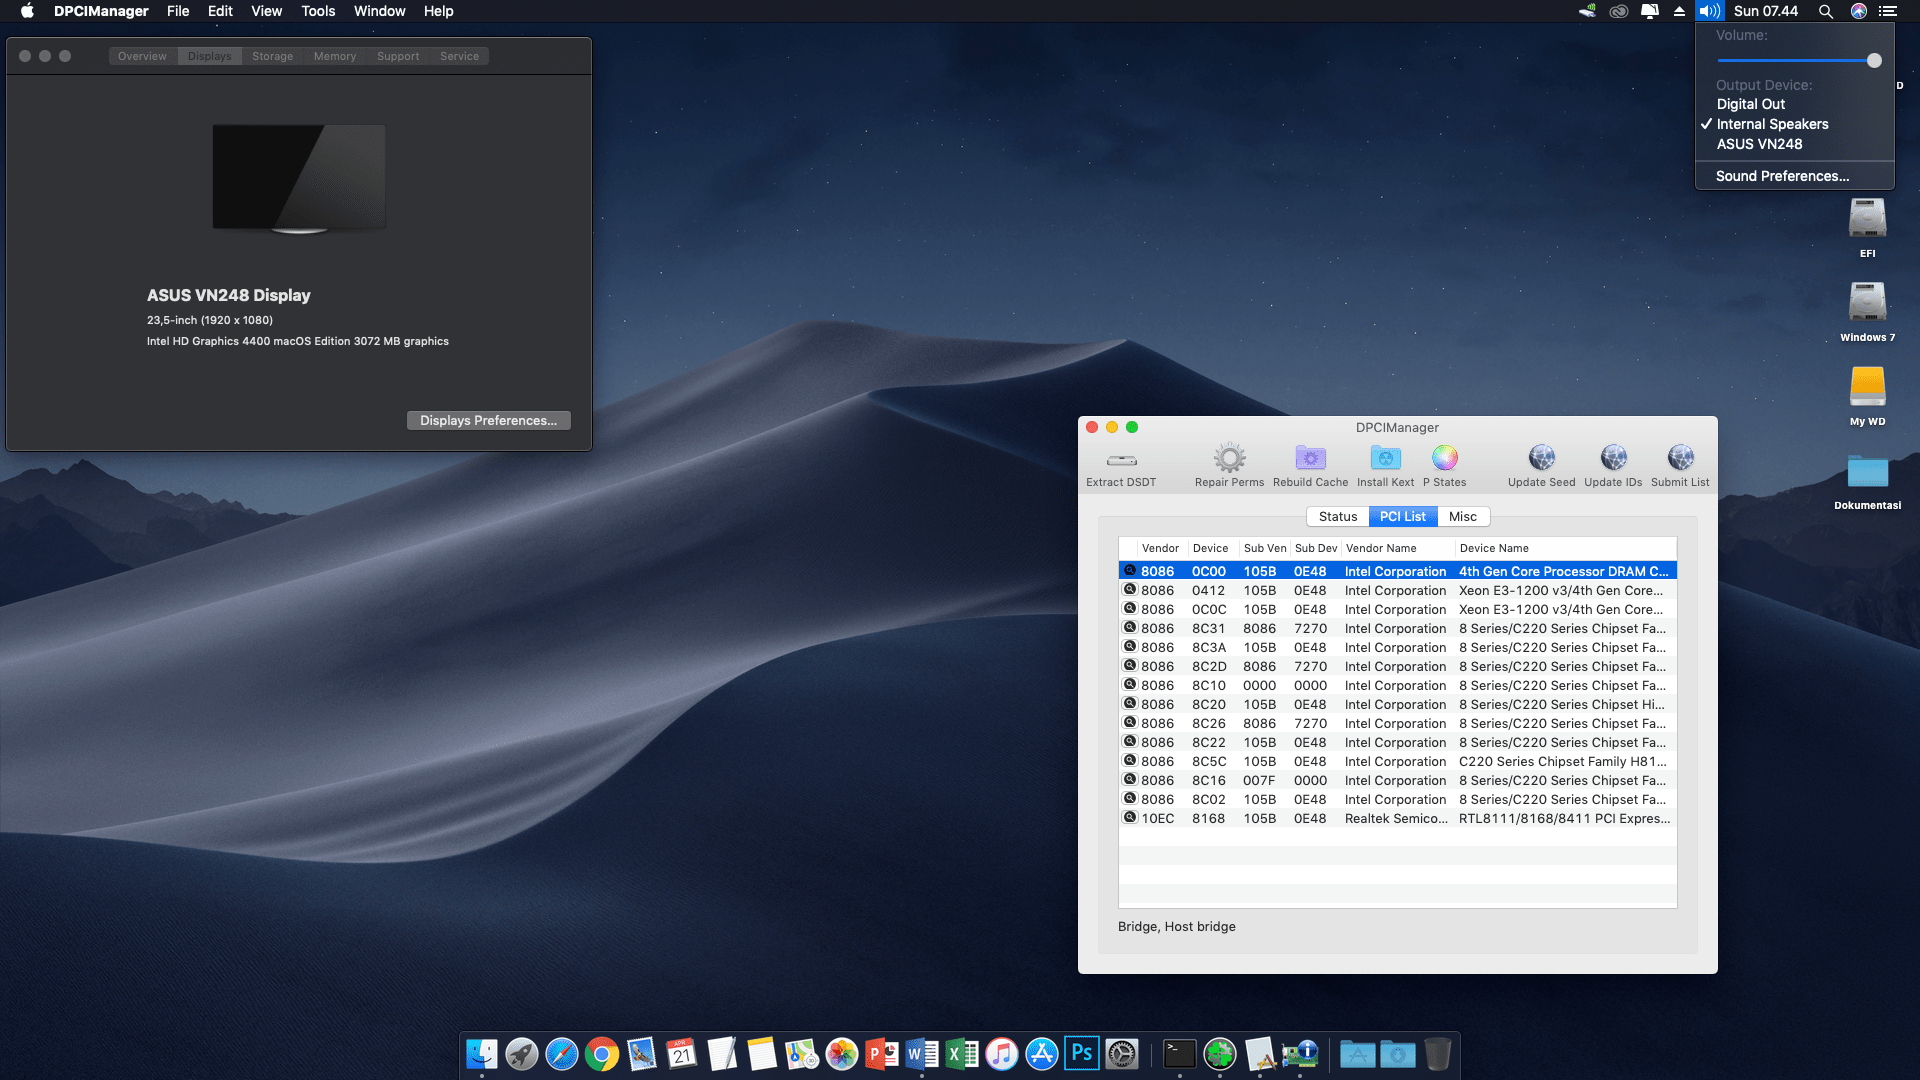Open the My WD external drive icon
Screen dimensions: 1920x1080
pyautogui.click(x=1867, y=386)
